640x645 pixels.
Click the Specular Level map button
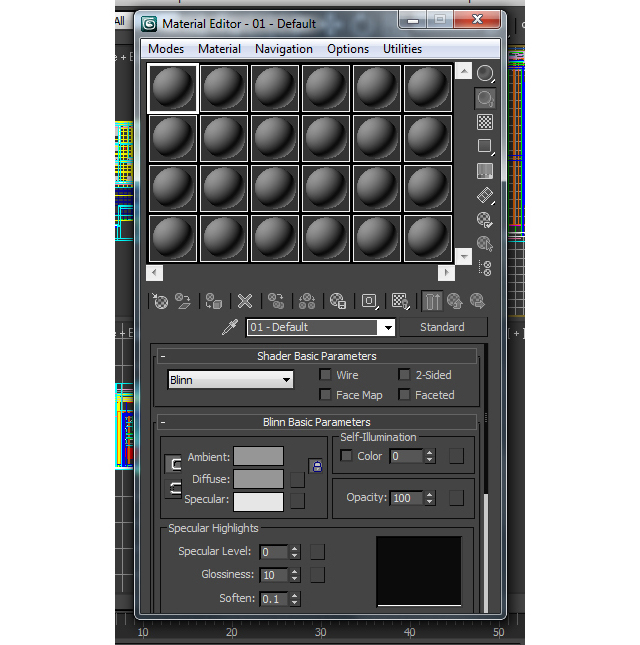click(317, 552)
